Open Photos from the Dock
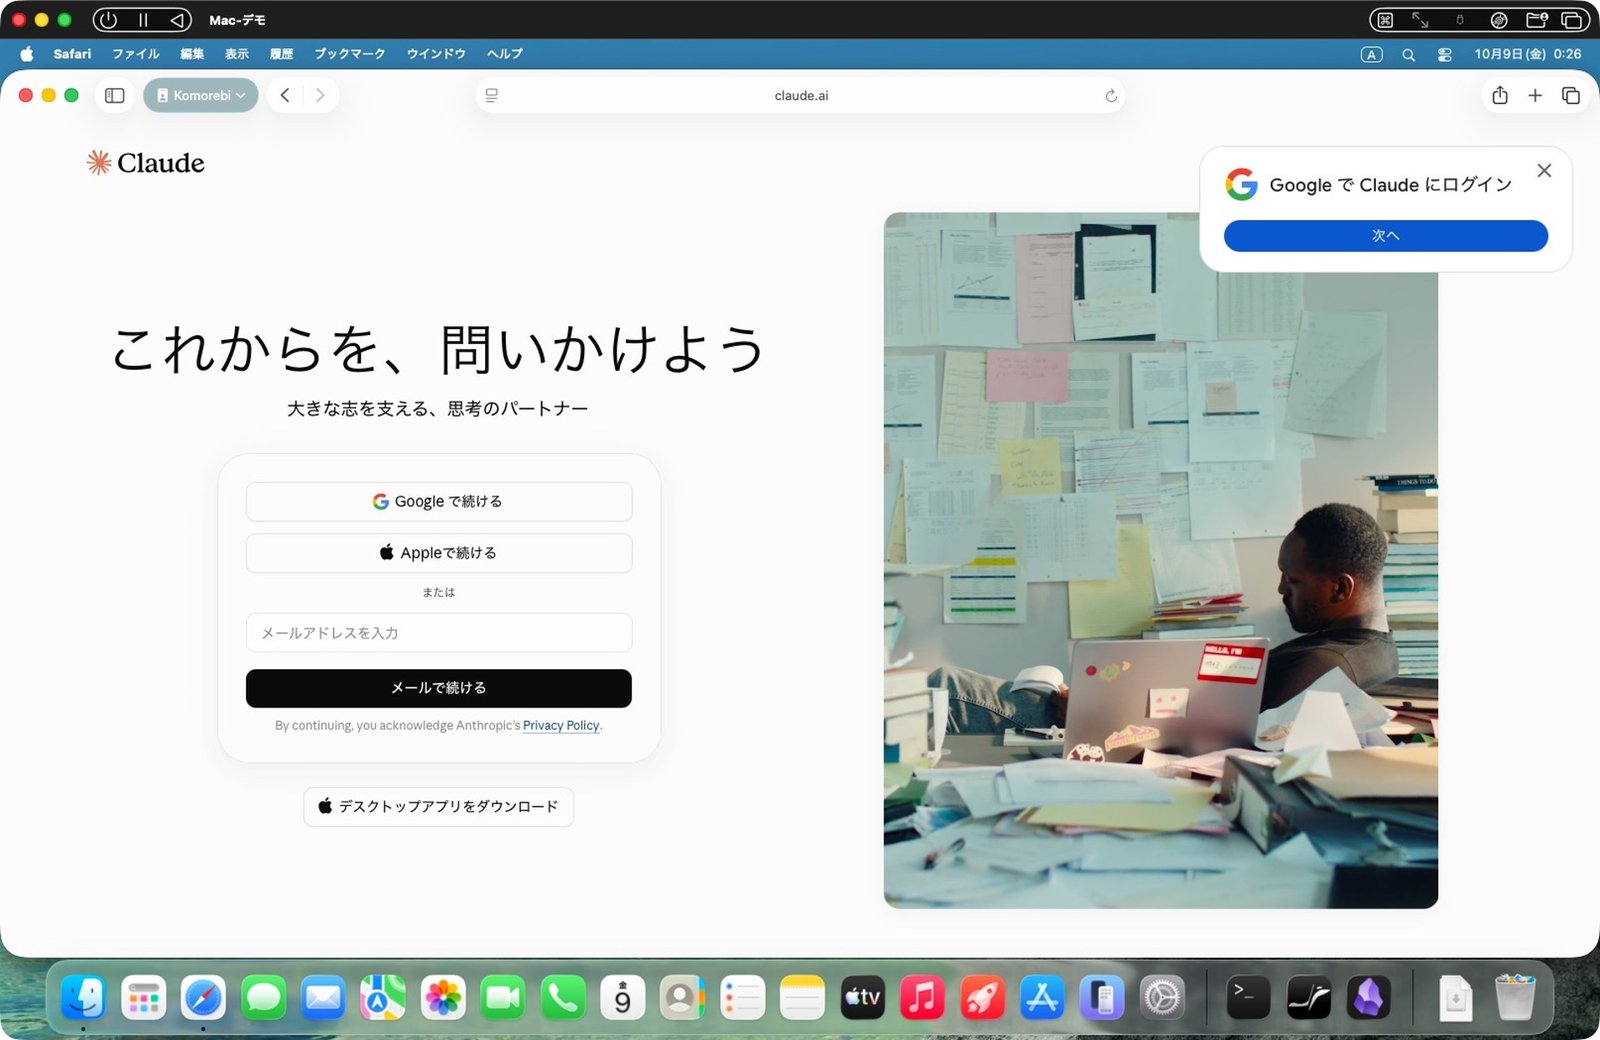The image size is (1600, 1040). tap(443, 998)
